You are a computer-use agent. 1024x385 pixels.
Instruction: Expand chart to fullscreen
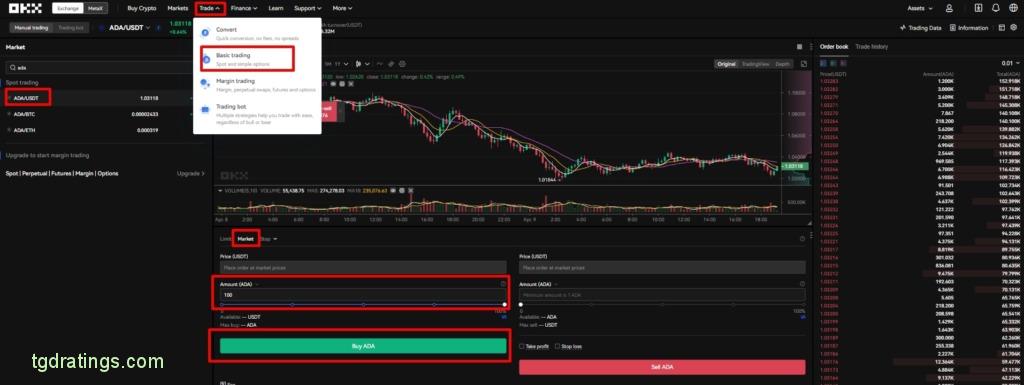804,64
